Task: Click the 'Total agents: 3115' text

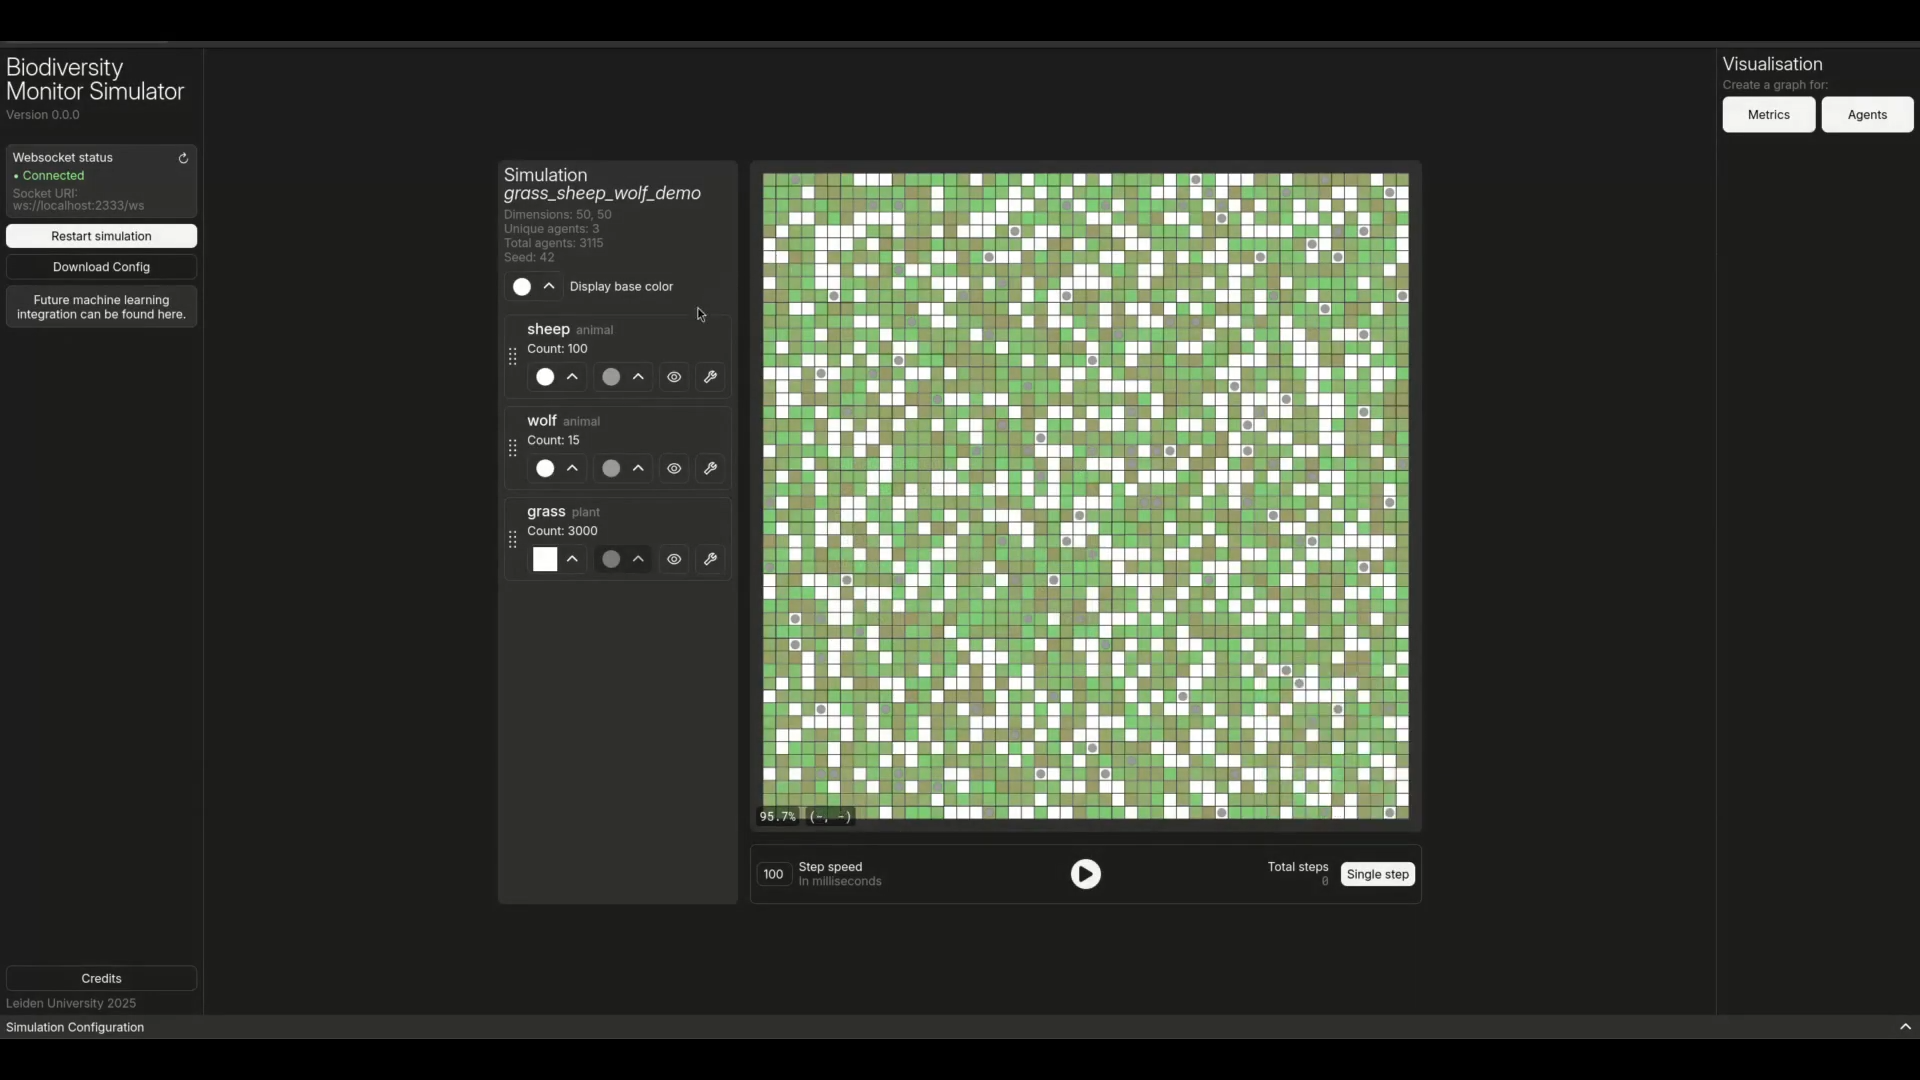Action: (553, 243)
